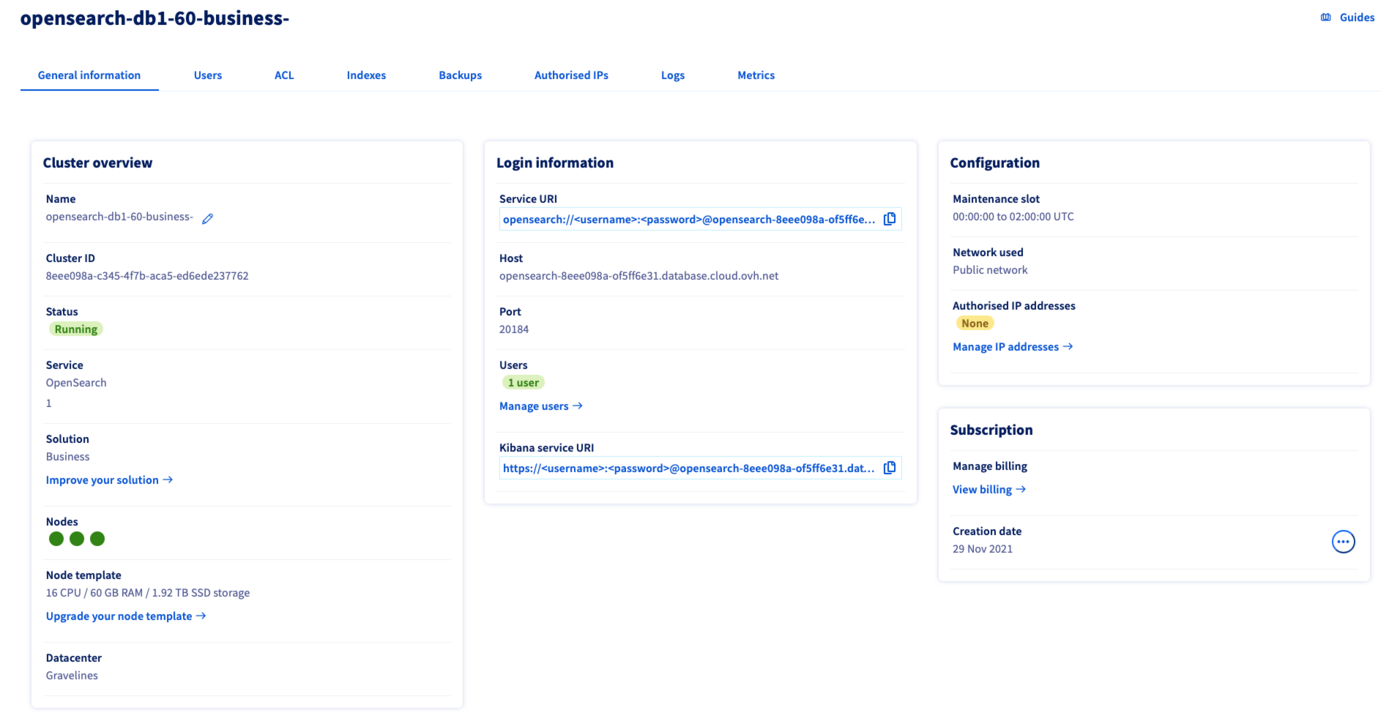Image resolution: width=1400 pixels, height=721 pixels.
Task: Open the ACL tab
Action: 284,74
